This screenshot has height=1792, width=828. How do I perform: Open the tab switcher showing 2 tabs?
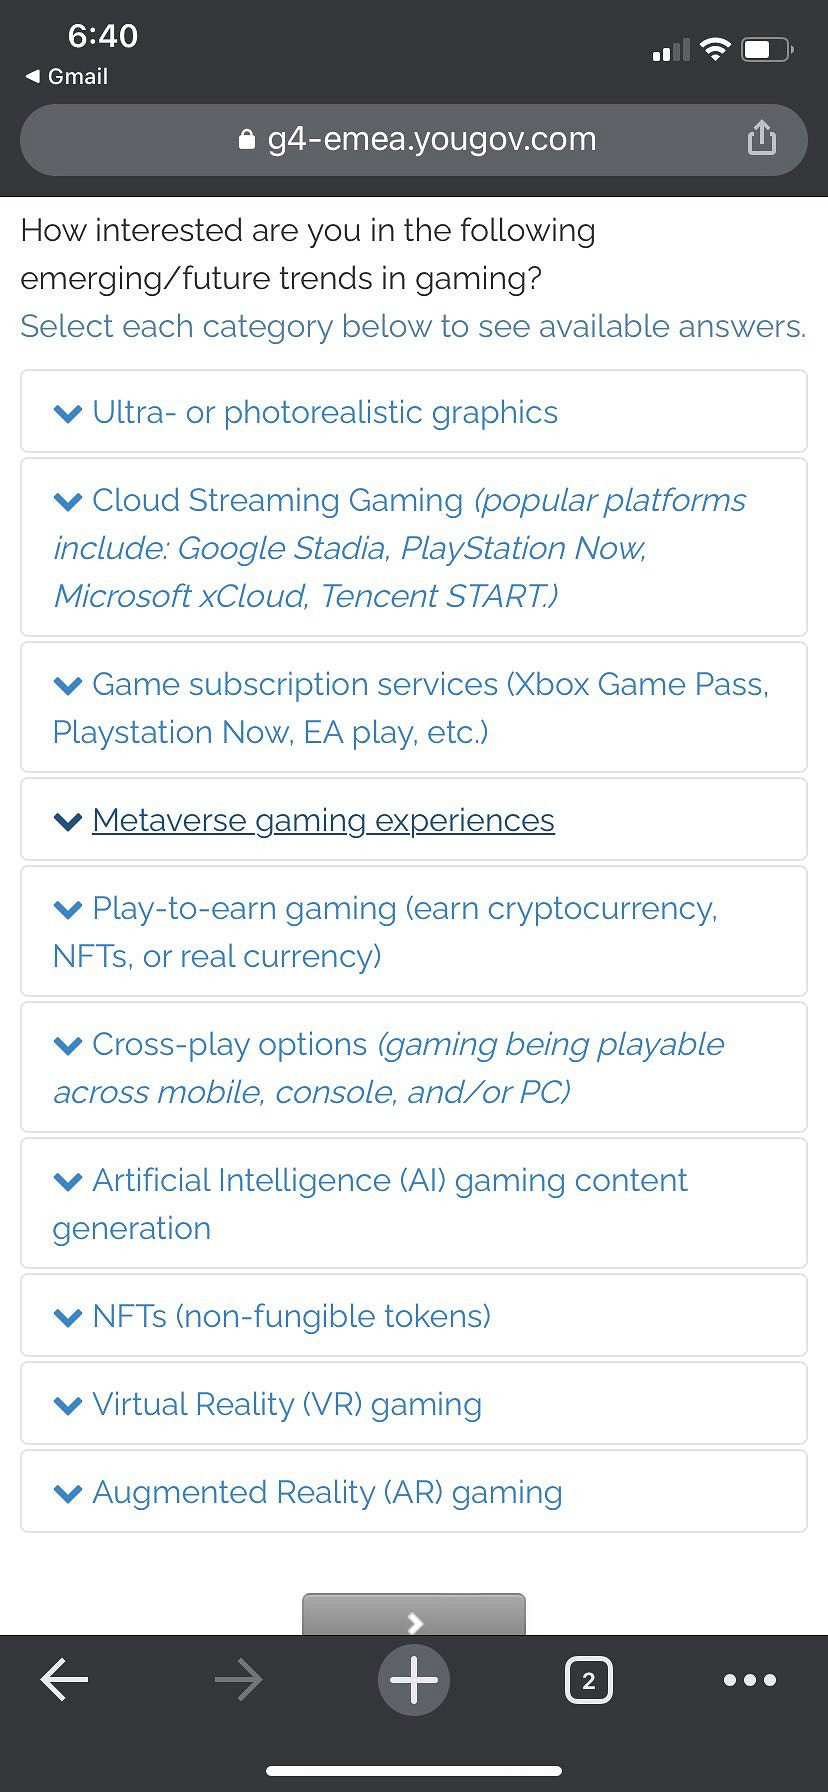point(588,1680)
